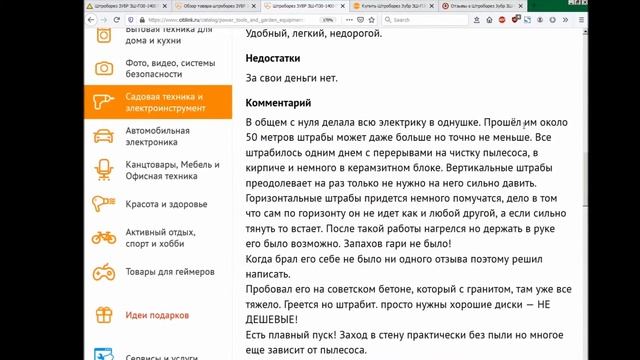
Task: Click the car category icon
Action: (104, 136)
